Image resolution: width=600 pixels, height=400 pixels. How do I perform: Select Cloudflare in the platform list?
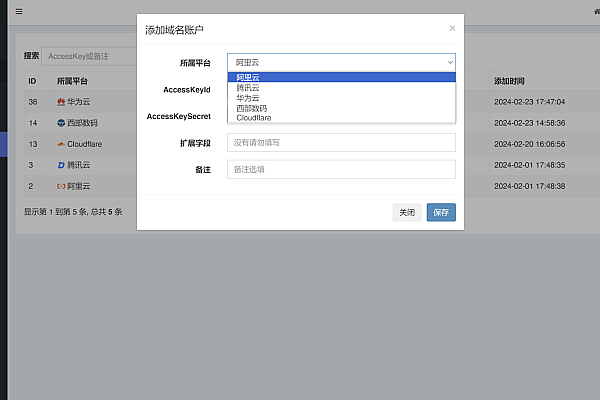342,118
